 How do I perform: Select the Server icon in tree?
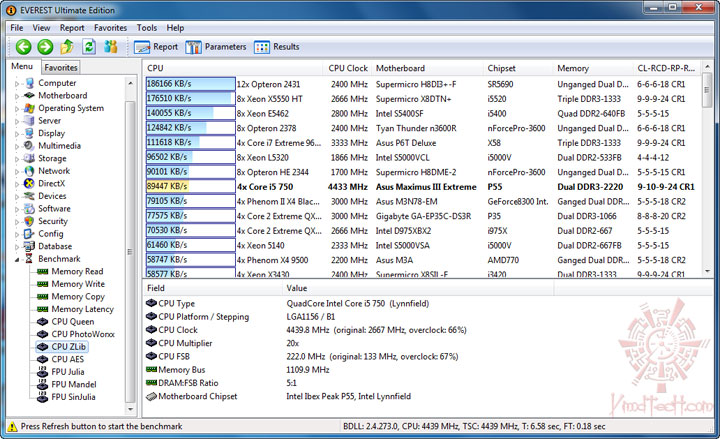(x=29, y=121)
